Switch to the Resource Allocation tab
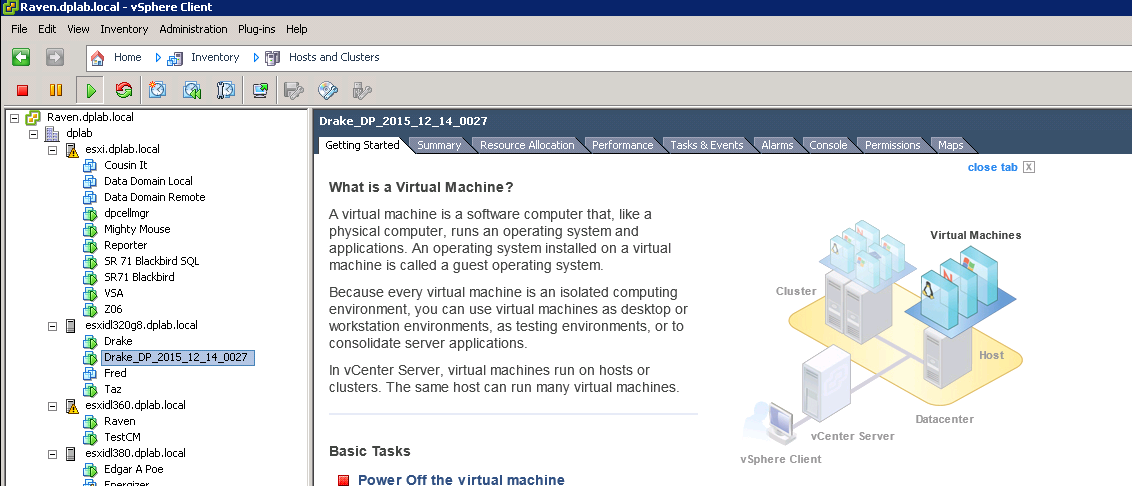 527,145
